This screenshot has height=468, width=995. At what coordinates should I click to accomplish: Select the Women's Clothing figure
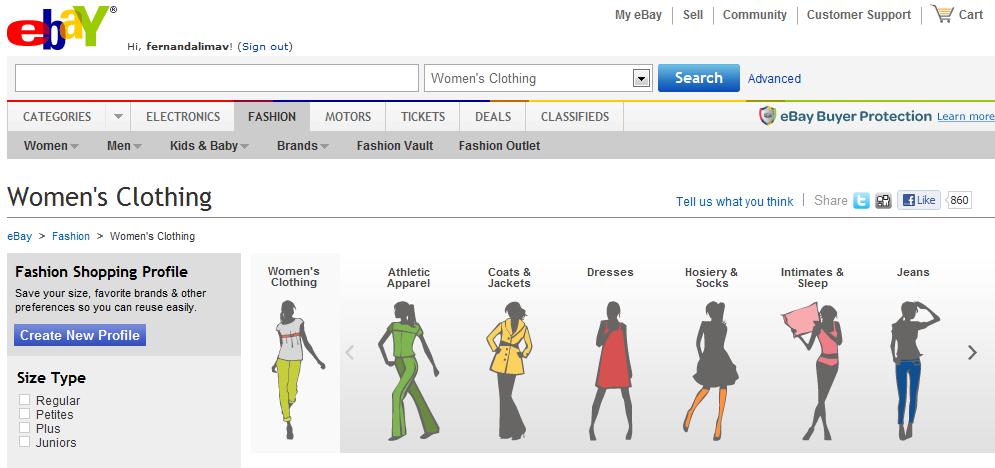click(x=296, y=370)
